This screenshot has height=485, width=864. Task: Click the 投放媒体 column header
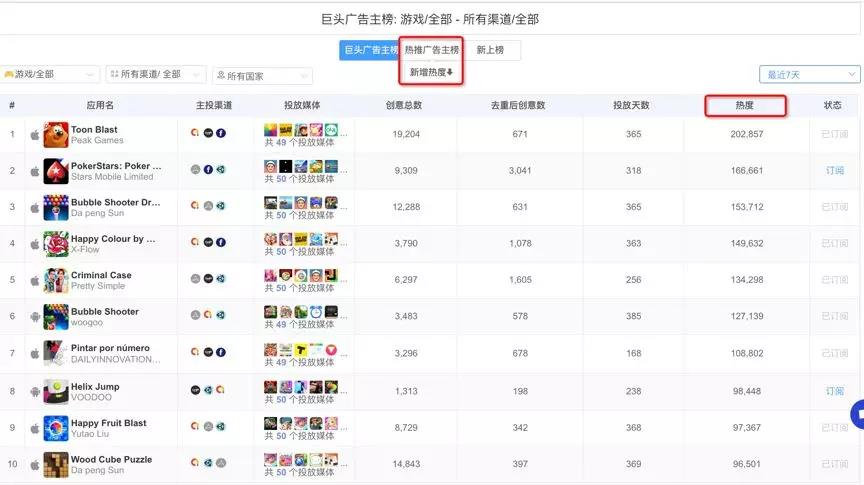302,105
